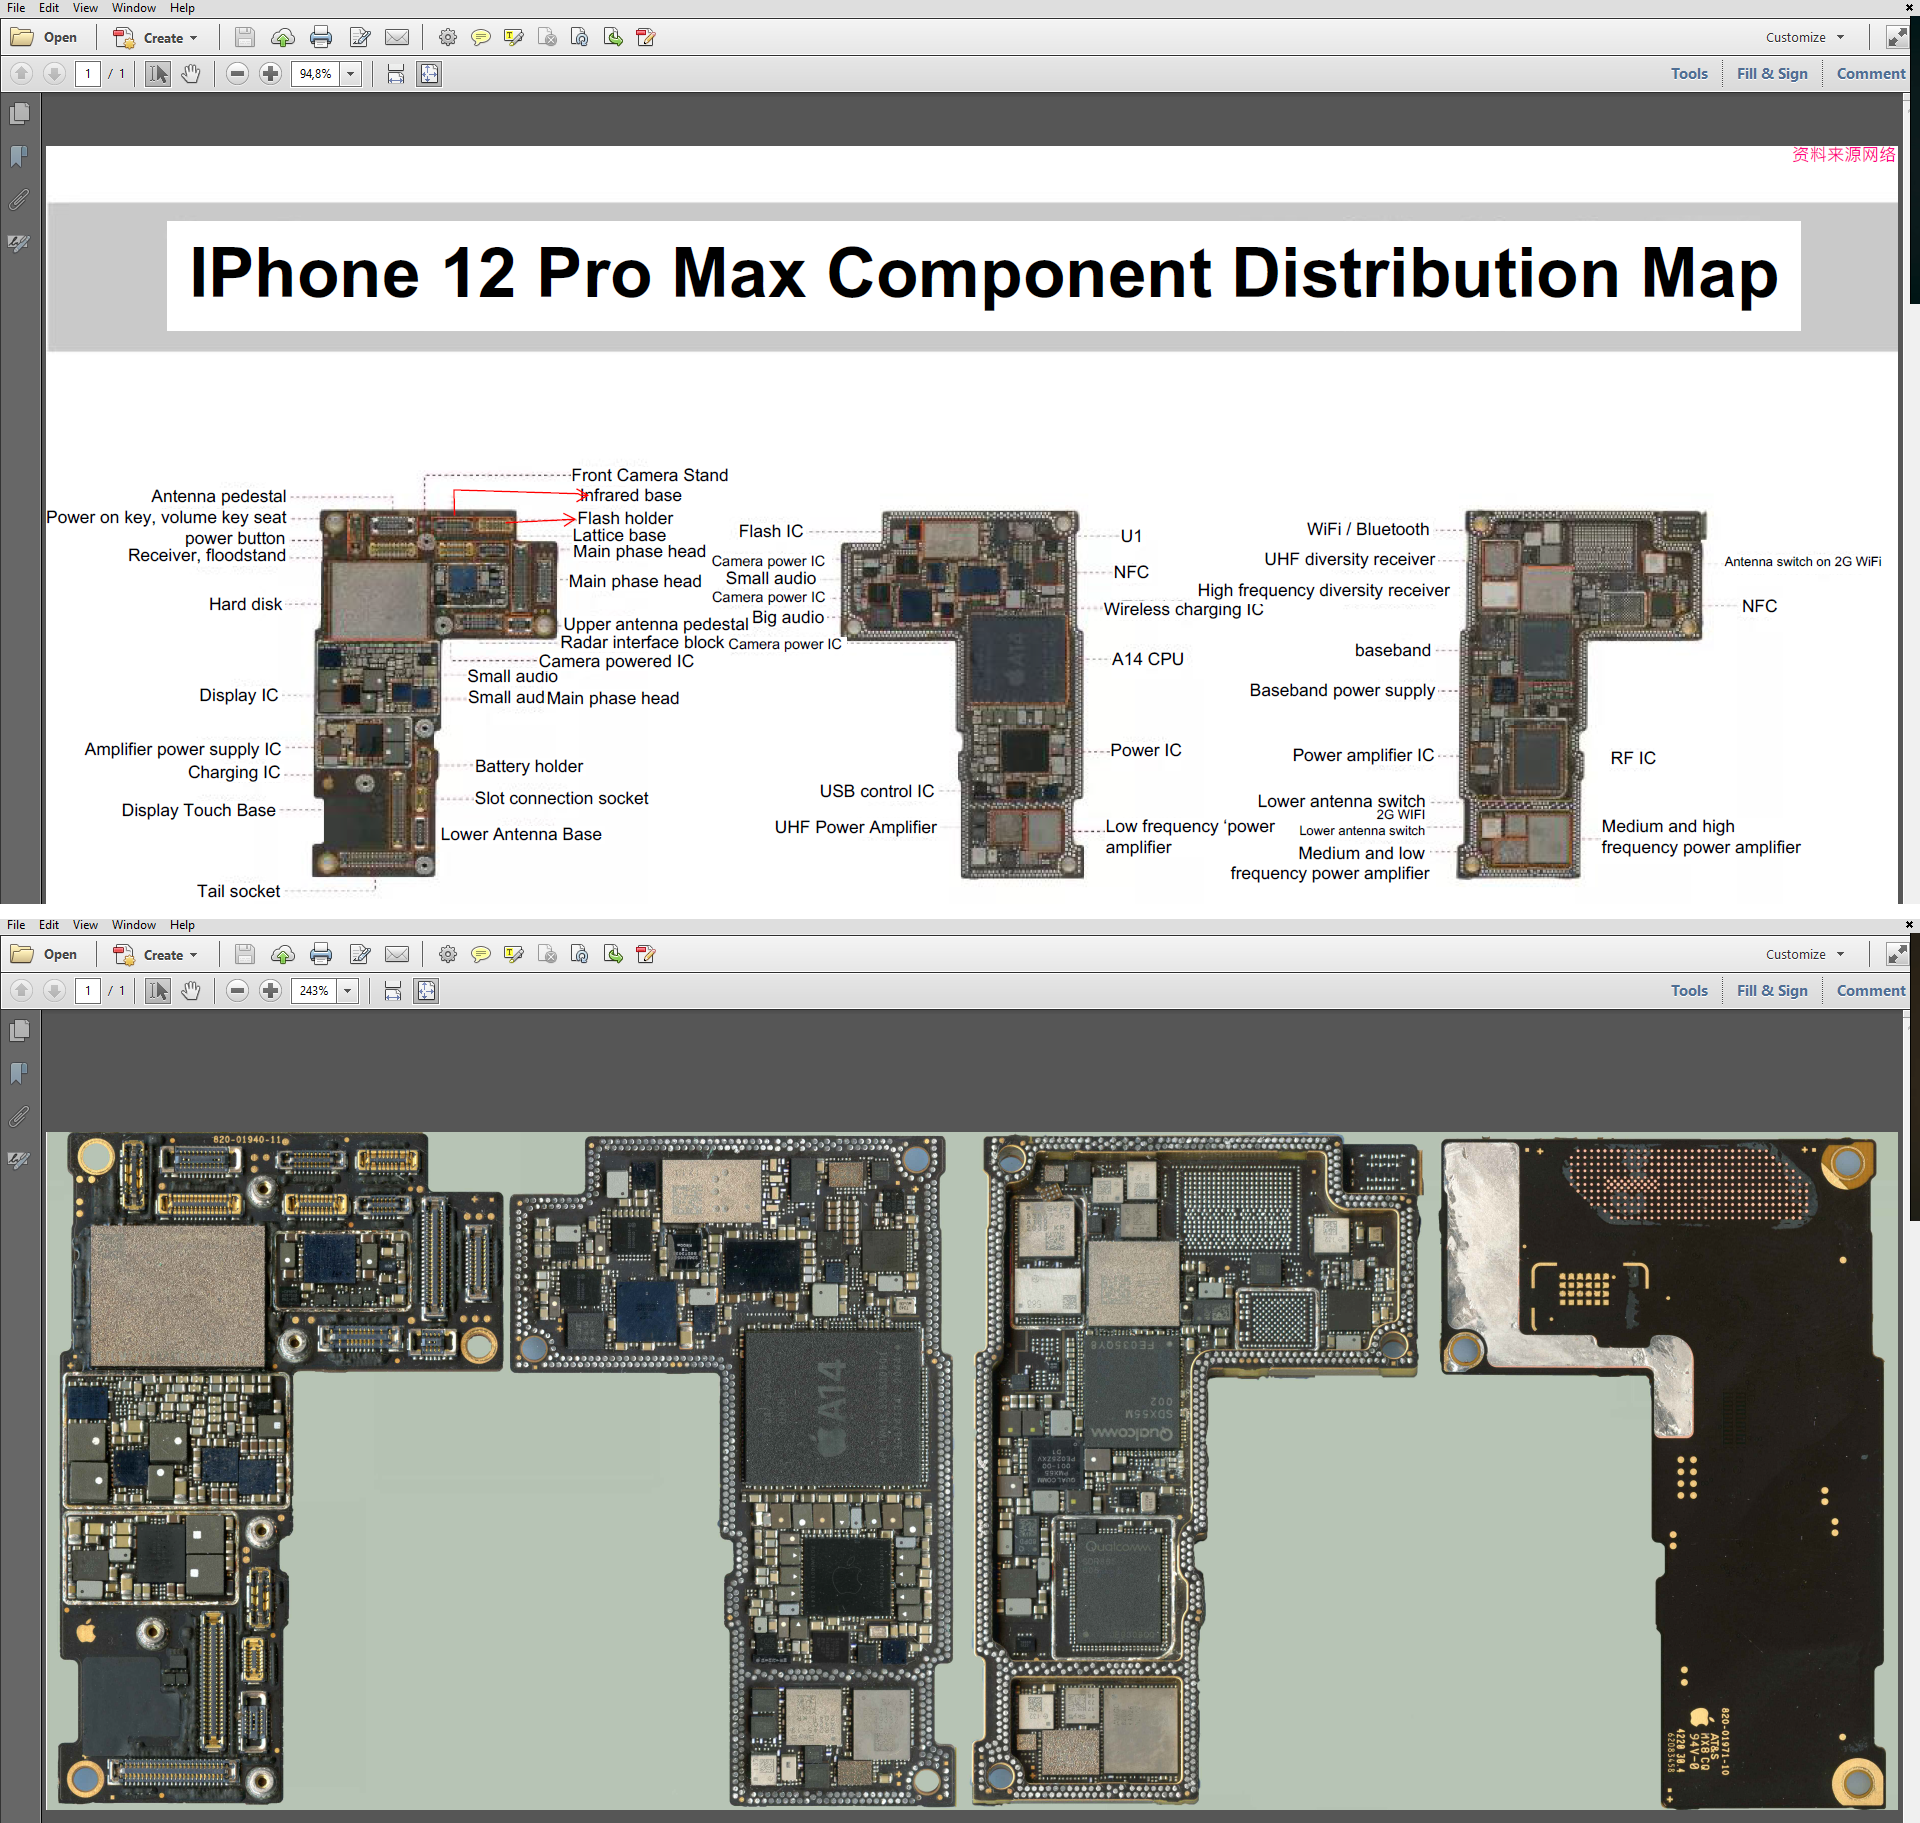
Task: Click the highlight text icon in the bottom window
Action: click(514, 955)
